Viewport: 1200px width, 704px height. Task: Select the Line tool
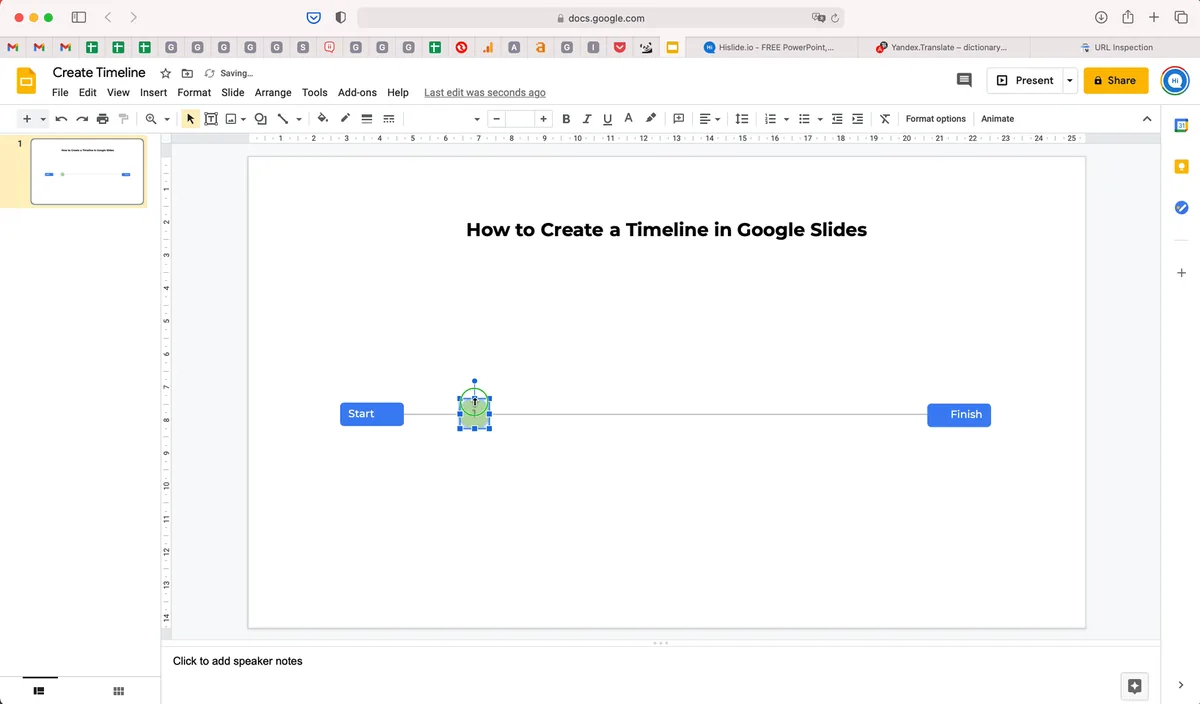click(283, 119)
